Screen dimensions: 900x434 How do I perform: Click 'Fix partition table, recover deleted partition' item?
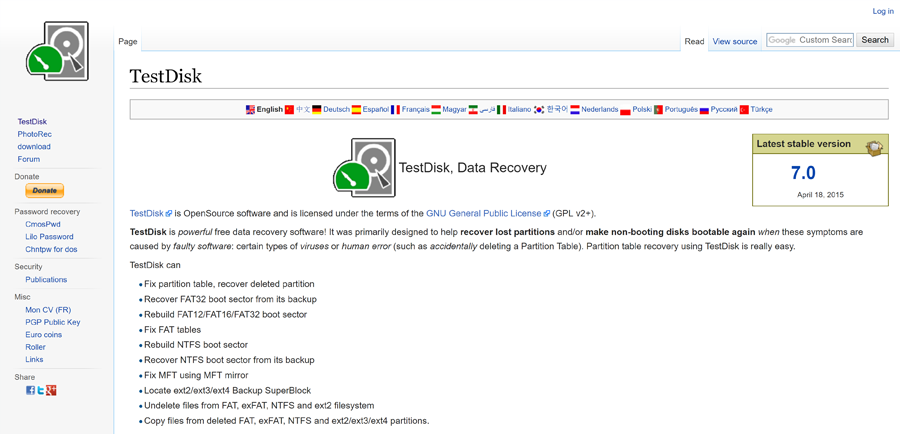(229, 284)
